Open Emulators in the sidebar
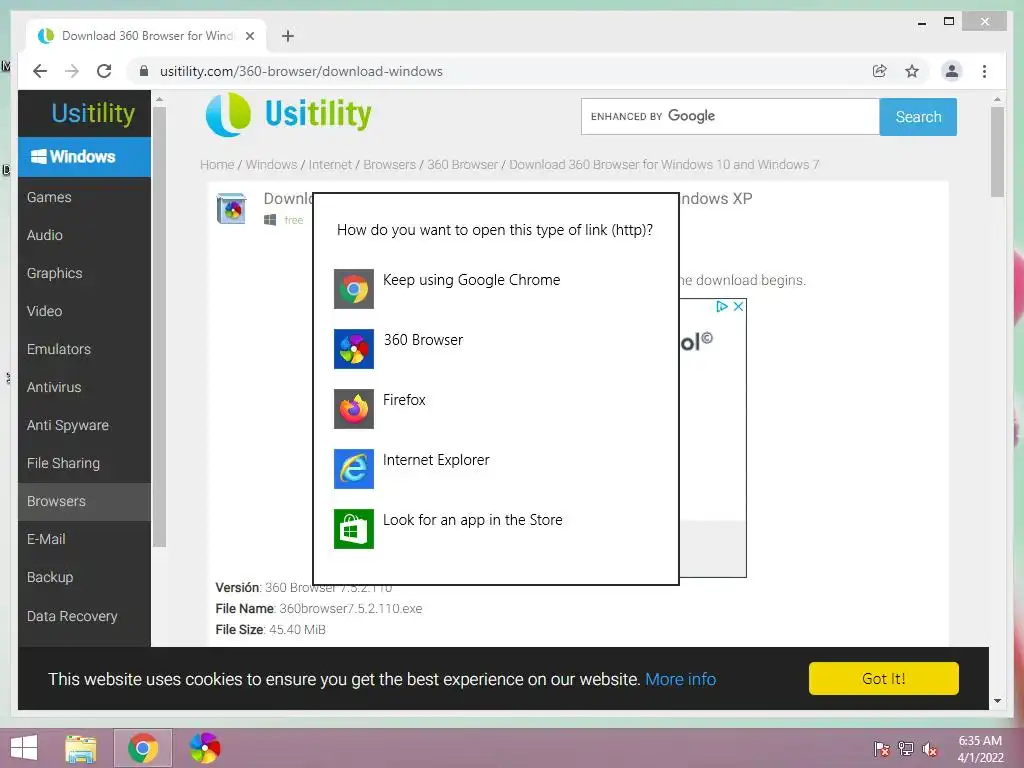 [59, 349]
